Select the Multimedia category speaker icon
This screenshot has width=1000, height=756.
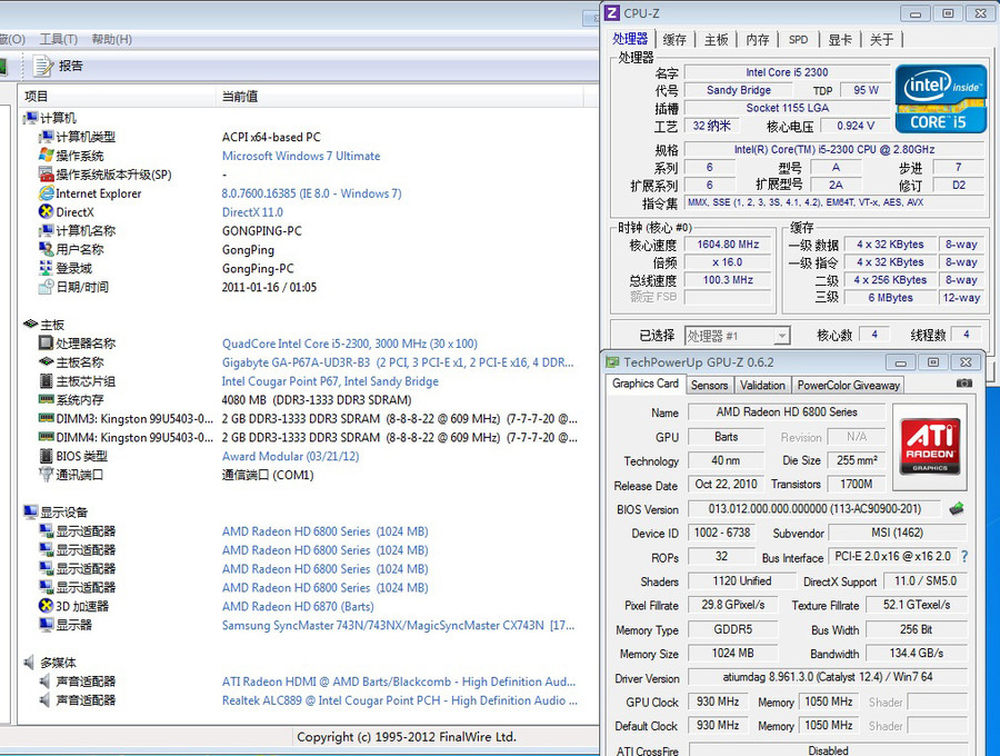coord(30,662)
